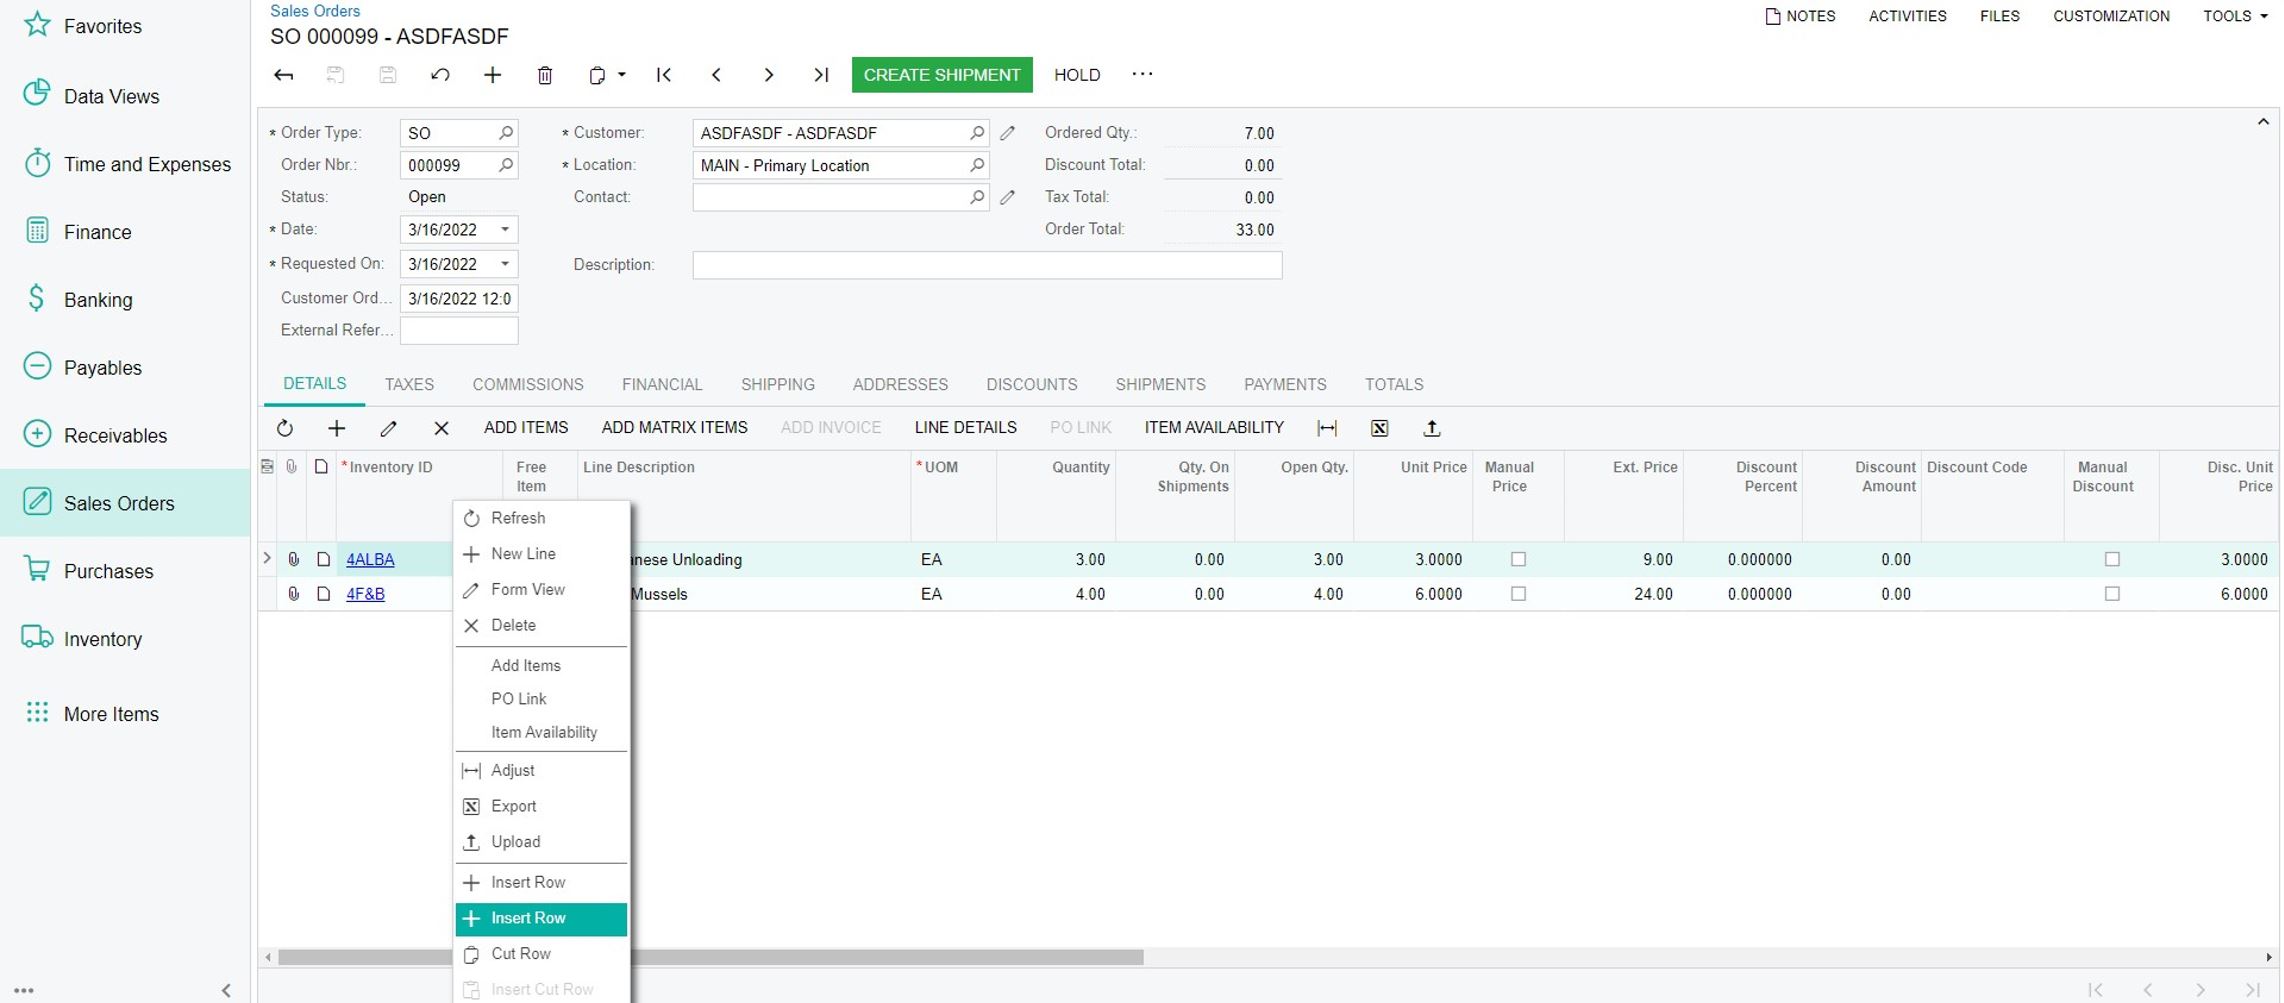2284x1003 pixels.
Task: Click the grid upload icon
Action: [x=1432, y=428]
